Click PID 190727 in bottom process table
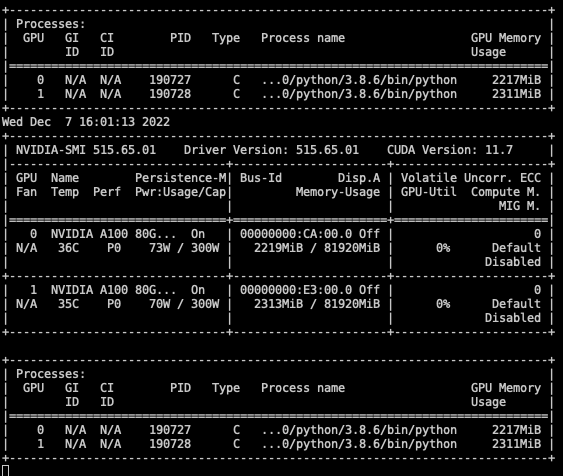 tap(170, 430)
